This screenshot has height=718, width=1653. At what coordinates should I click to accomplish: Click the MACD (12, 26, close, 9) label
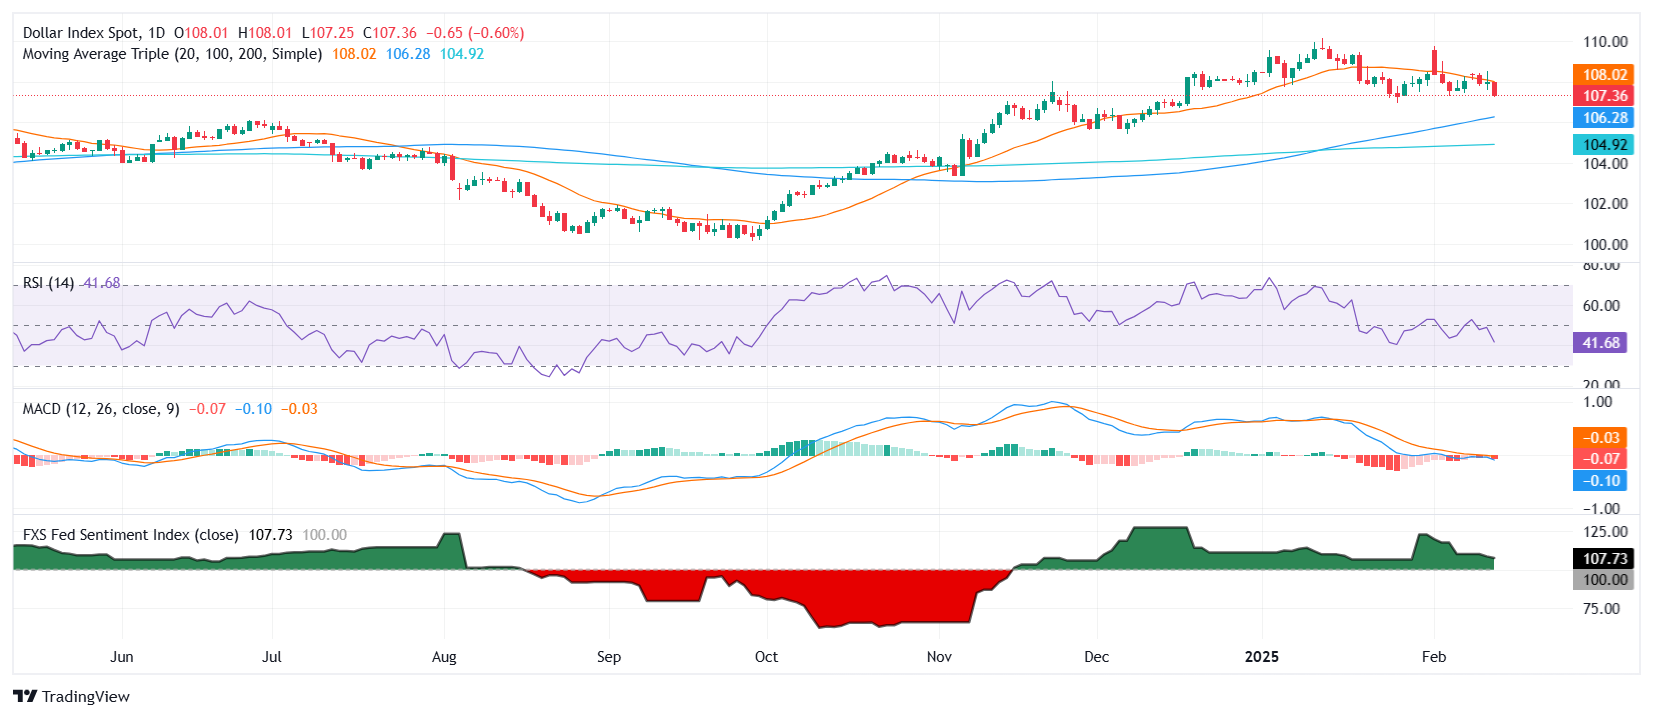(x=101, y=409)
